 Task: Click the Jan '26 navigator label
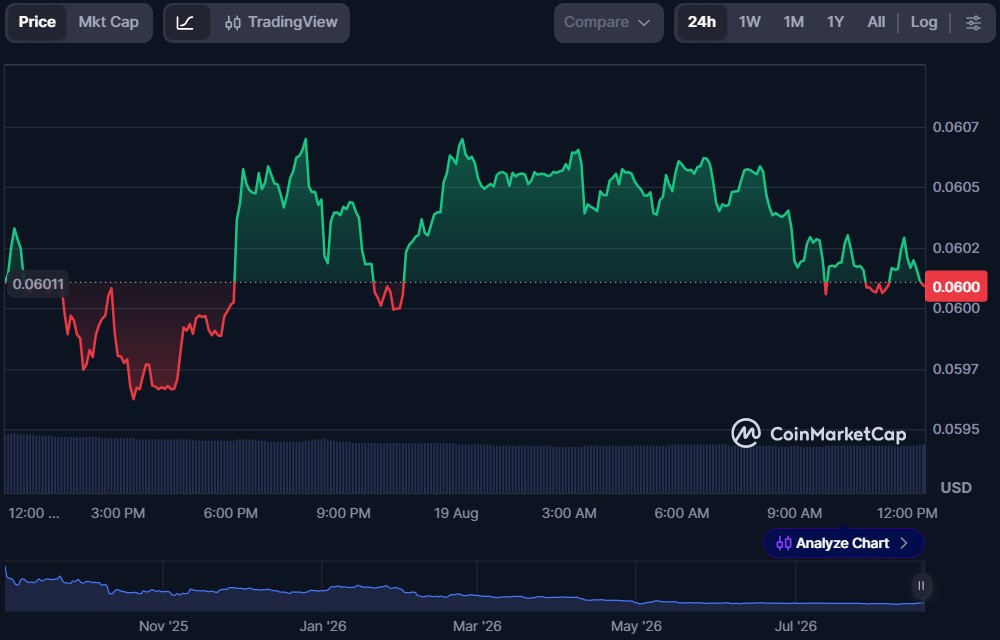tap(323, 626)
